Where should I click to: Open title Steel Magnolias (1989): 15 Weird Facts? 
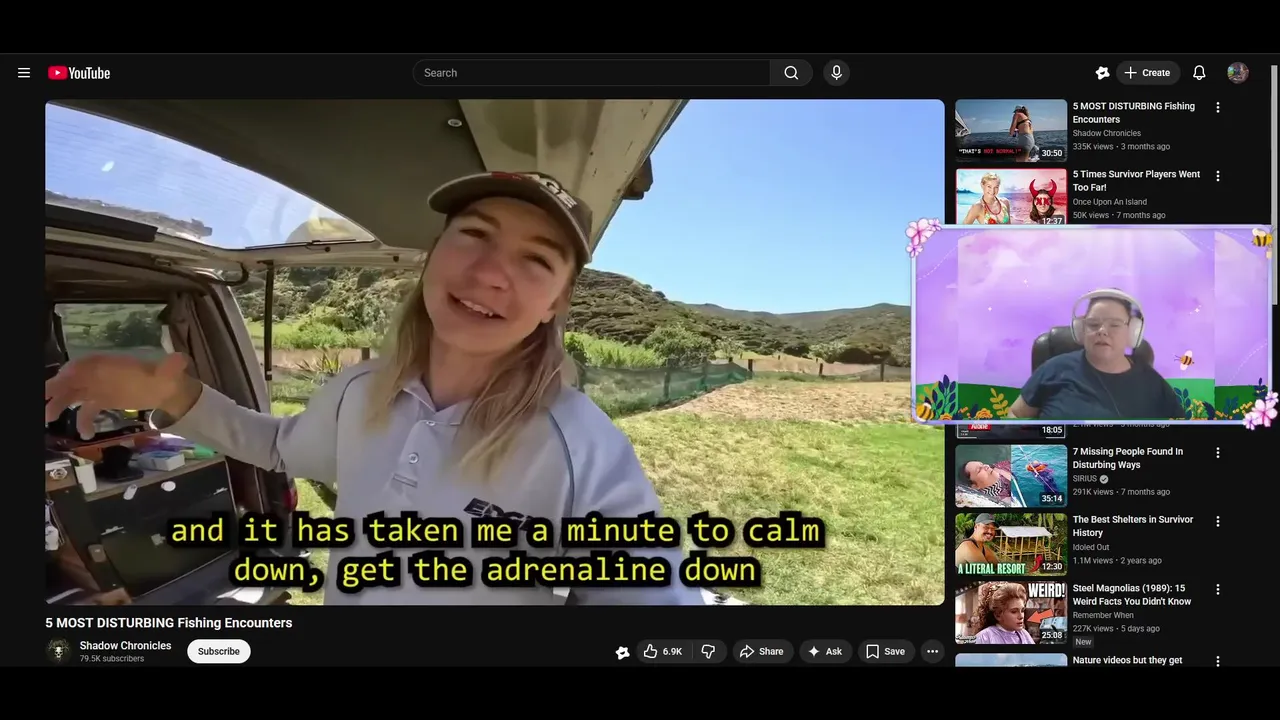1132,595
